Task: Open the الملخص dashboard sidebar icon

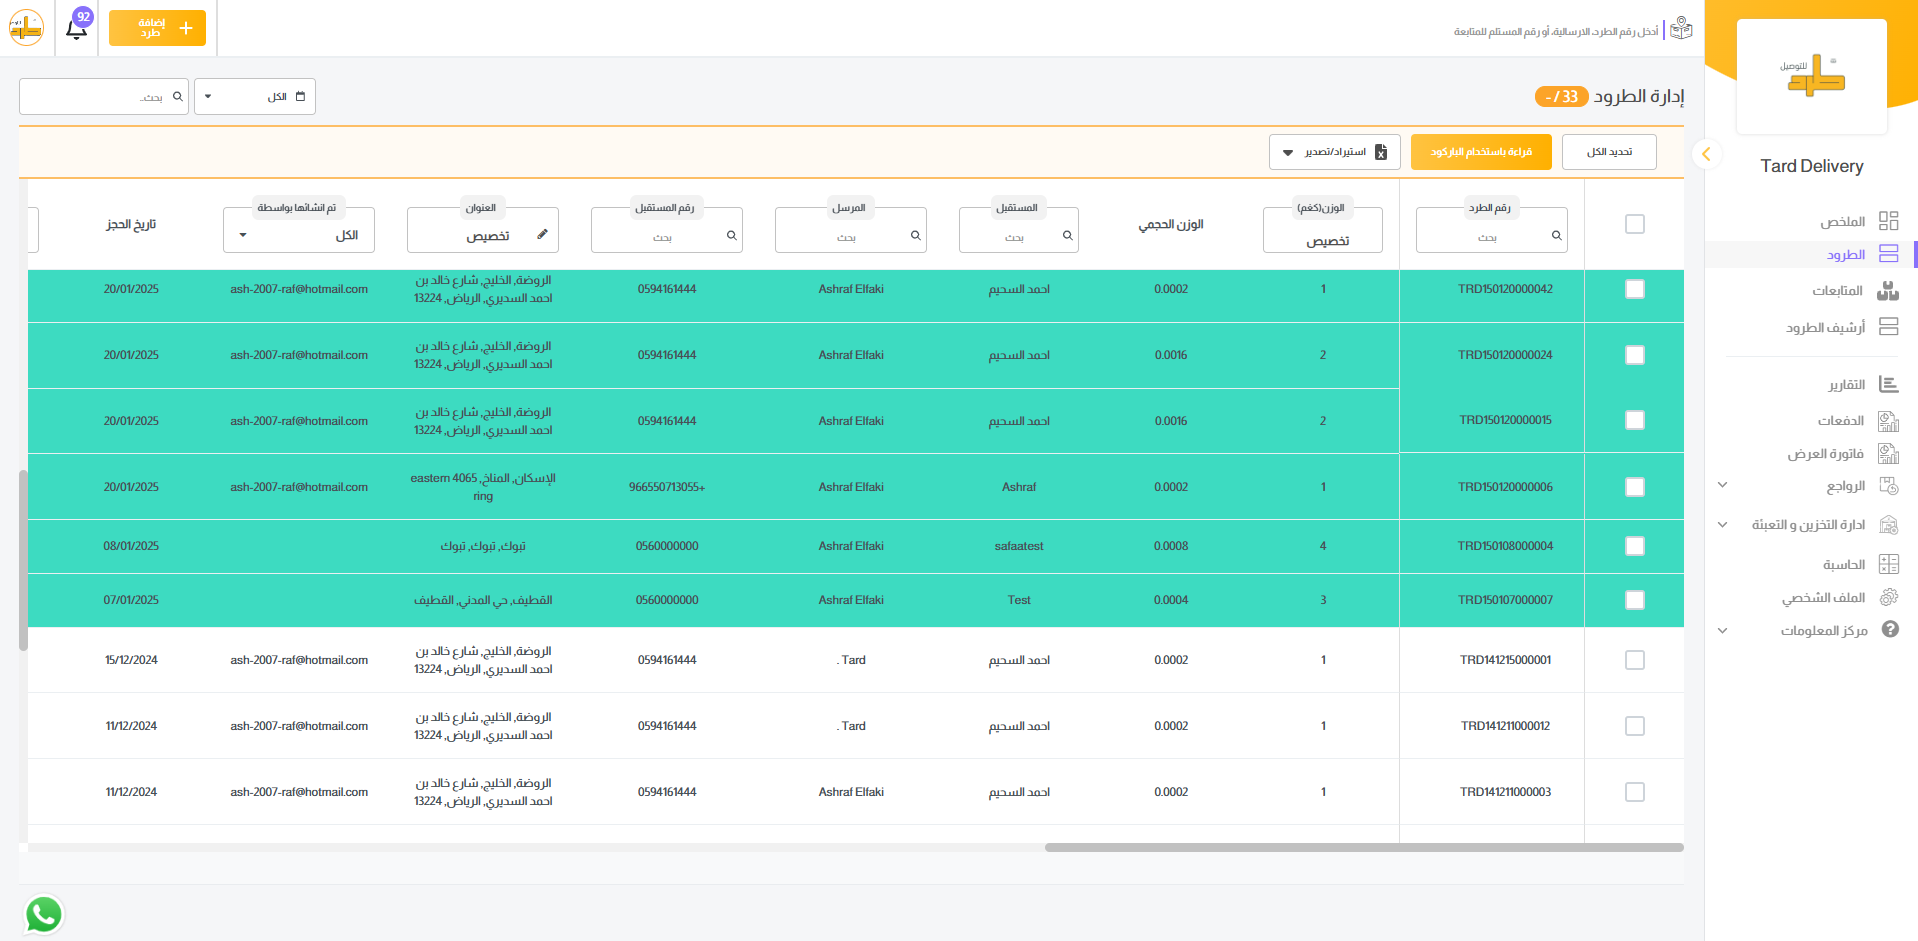Action: tap(1888, 221)
